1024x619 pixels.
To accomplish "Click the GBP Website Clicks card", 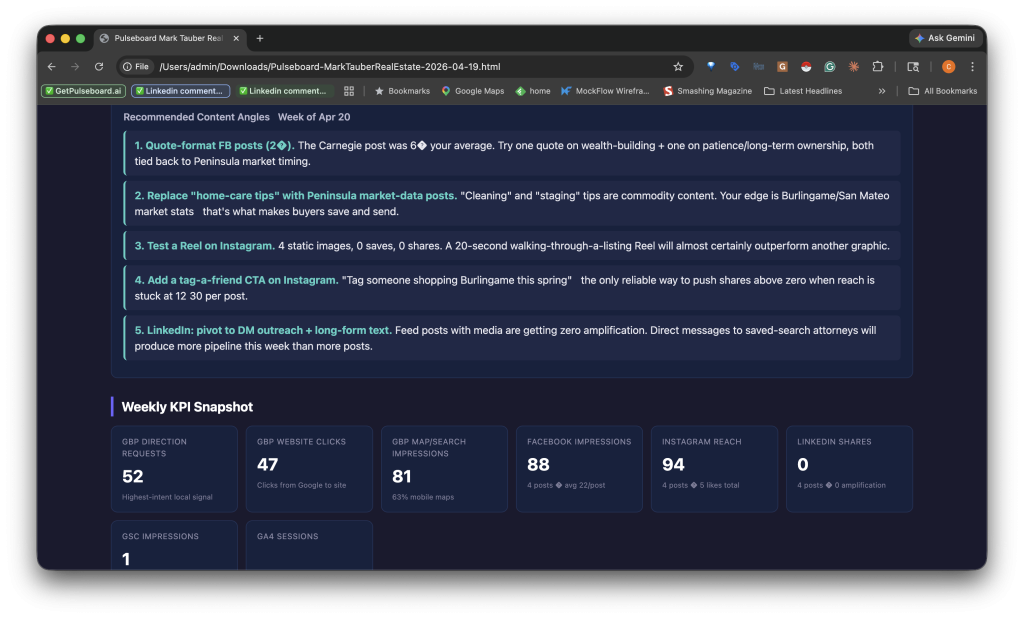I will tap(310, 469).
